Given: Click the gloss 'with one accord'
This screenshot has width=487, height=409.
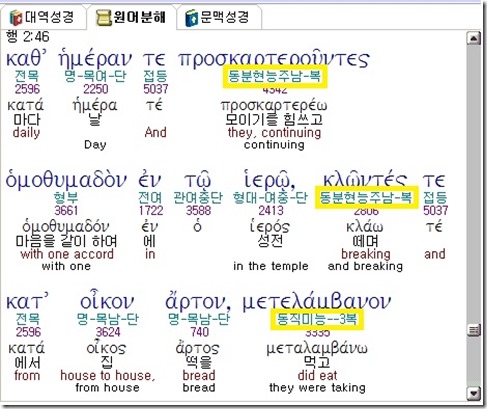Looking at the screenshot, I should coord(67,254).
